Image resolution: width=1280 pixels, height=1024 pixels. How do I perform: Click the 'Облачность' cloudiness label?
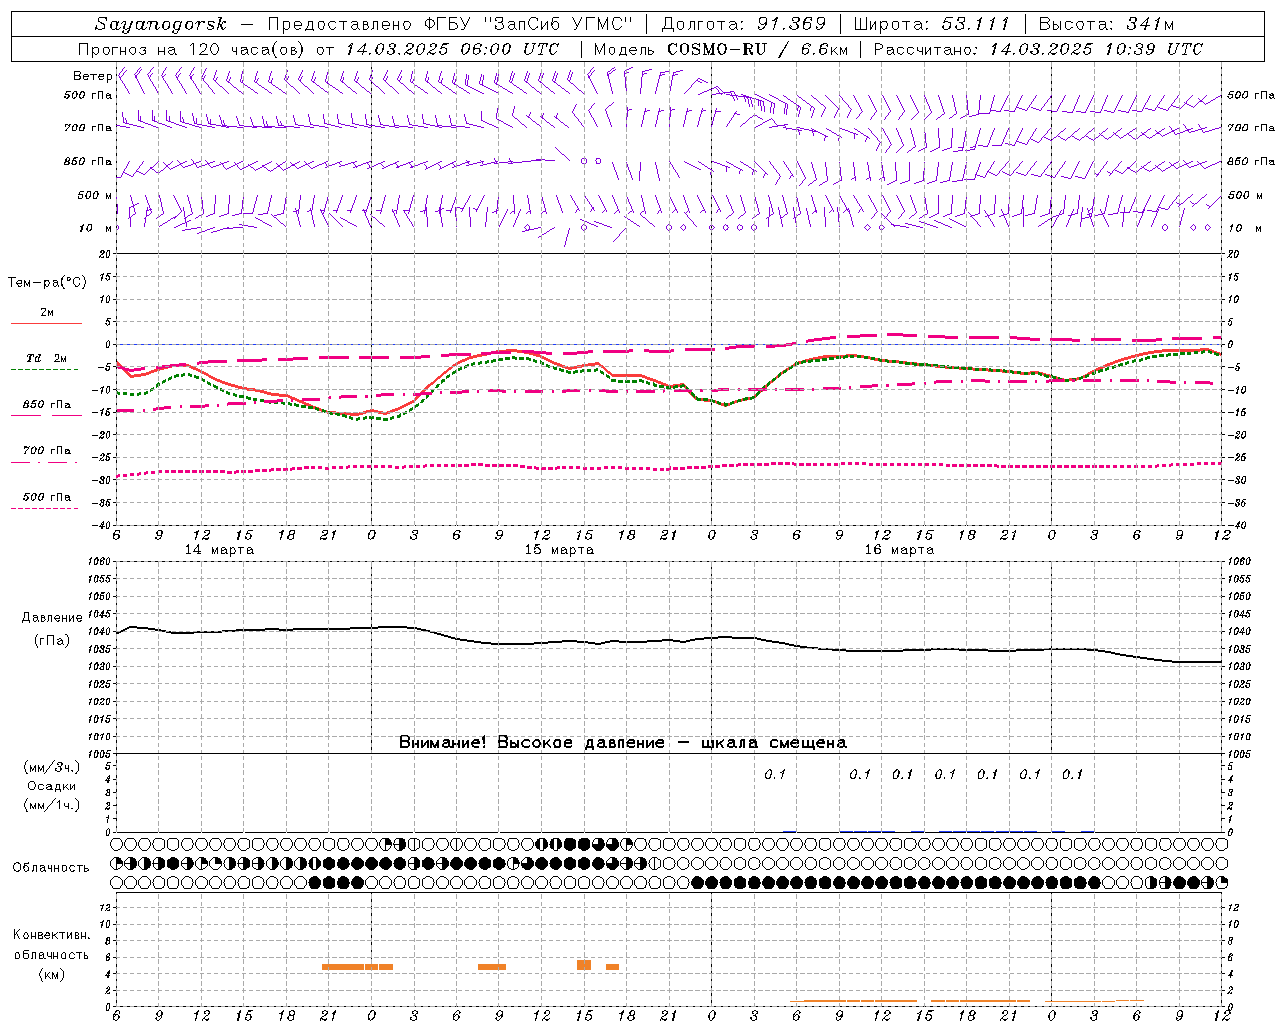click(x=51, y=868)
